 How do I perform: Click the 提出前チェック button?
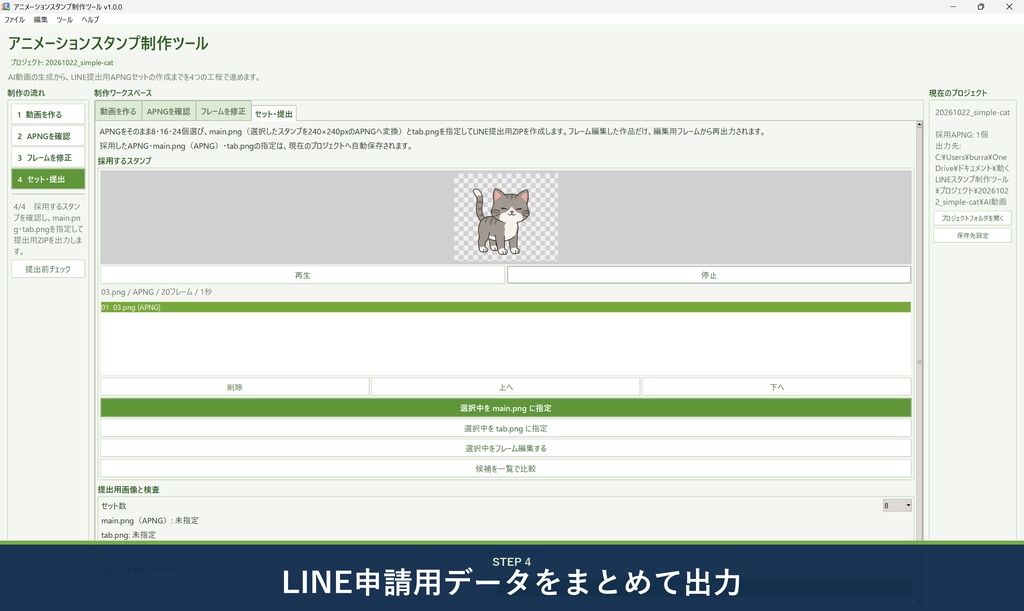(48, 269)
